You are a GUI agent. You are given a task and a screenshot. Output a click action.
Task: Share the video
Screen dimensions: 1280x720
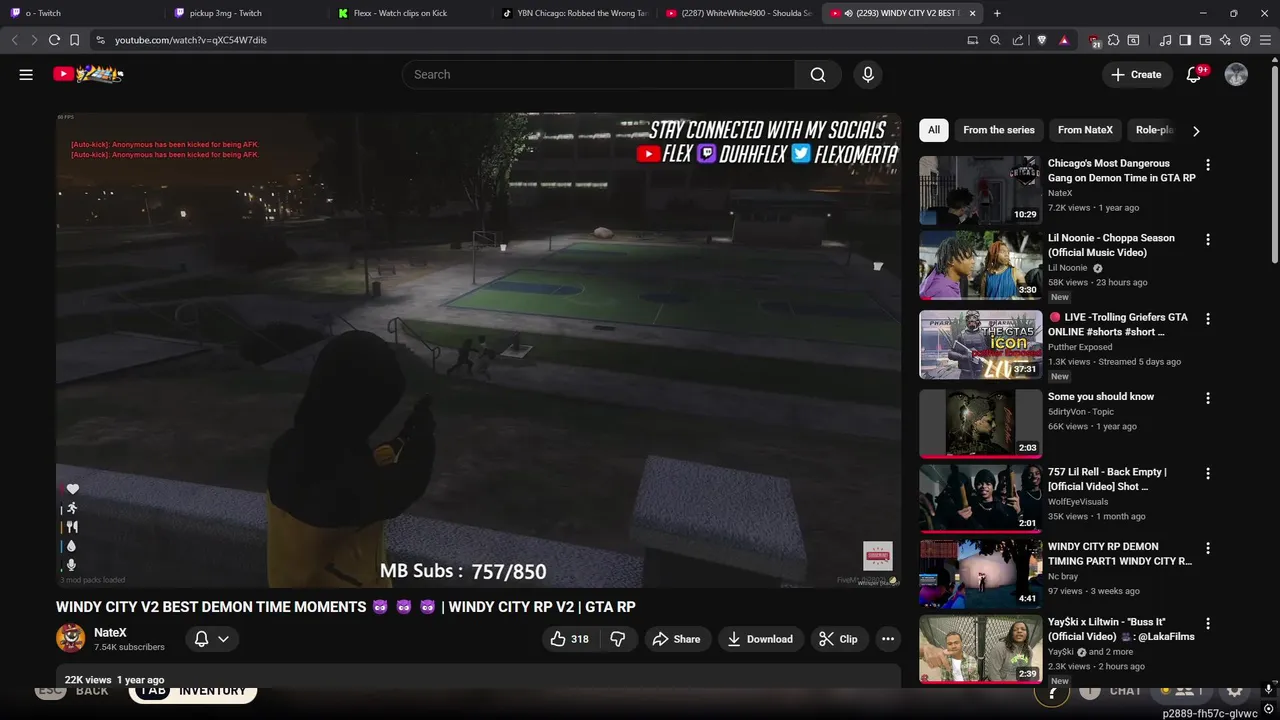[x=676, y=639]
